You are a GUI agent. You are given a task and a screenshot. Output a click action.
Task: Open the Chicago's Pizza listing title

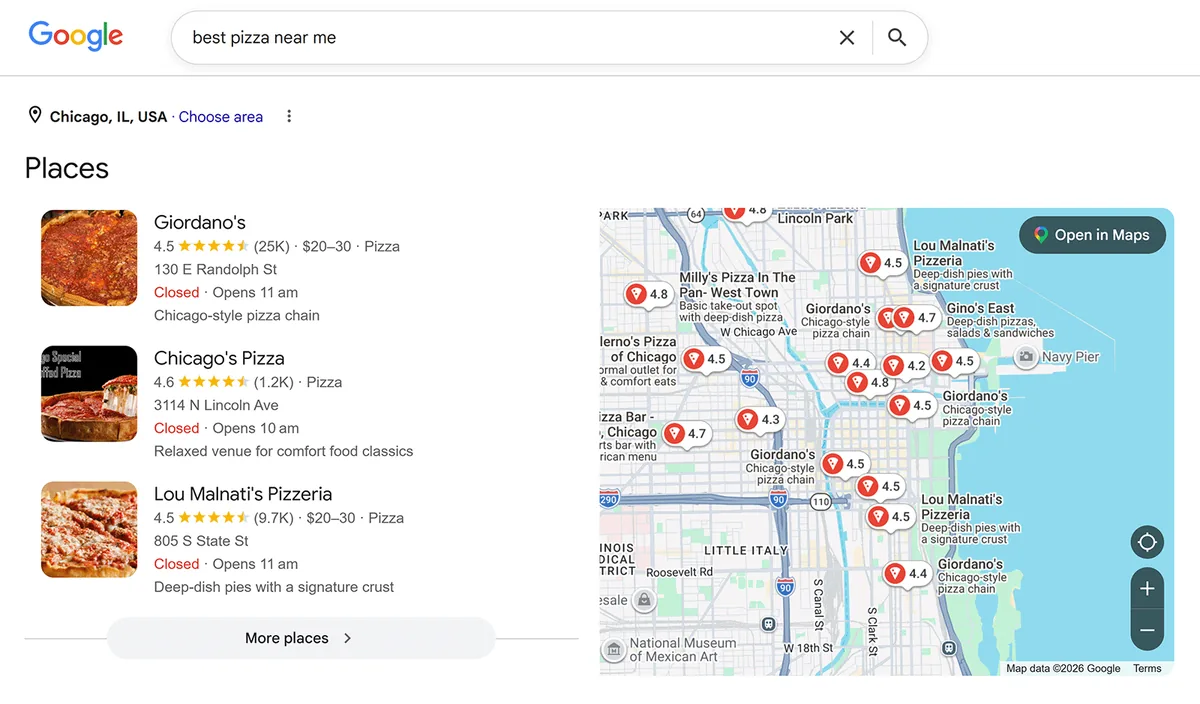(x=219, y=358)
